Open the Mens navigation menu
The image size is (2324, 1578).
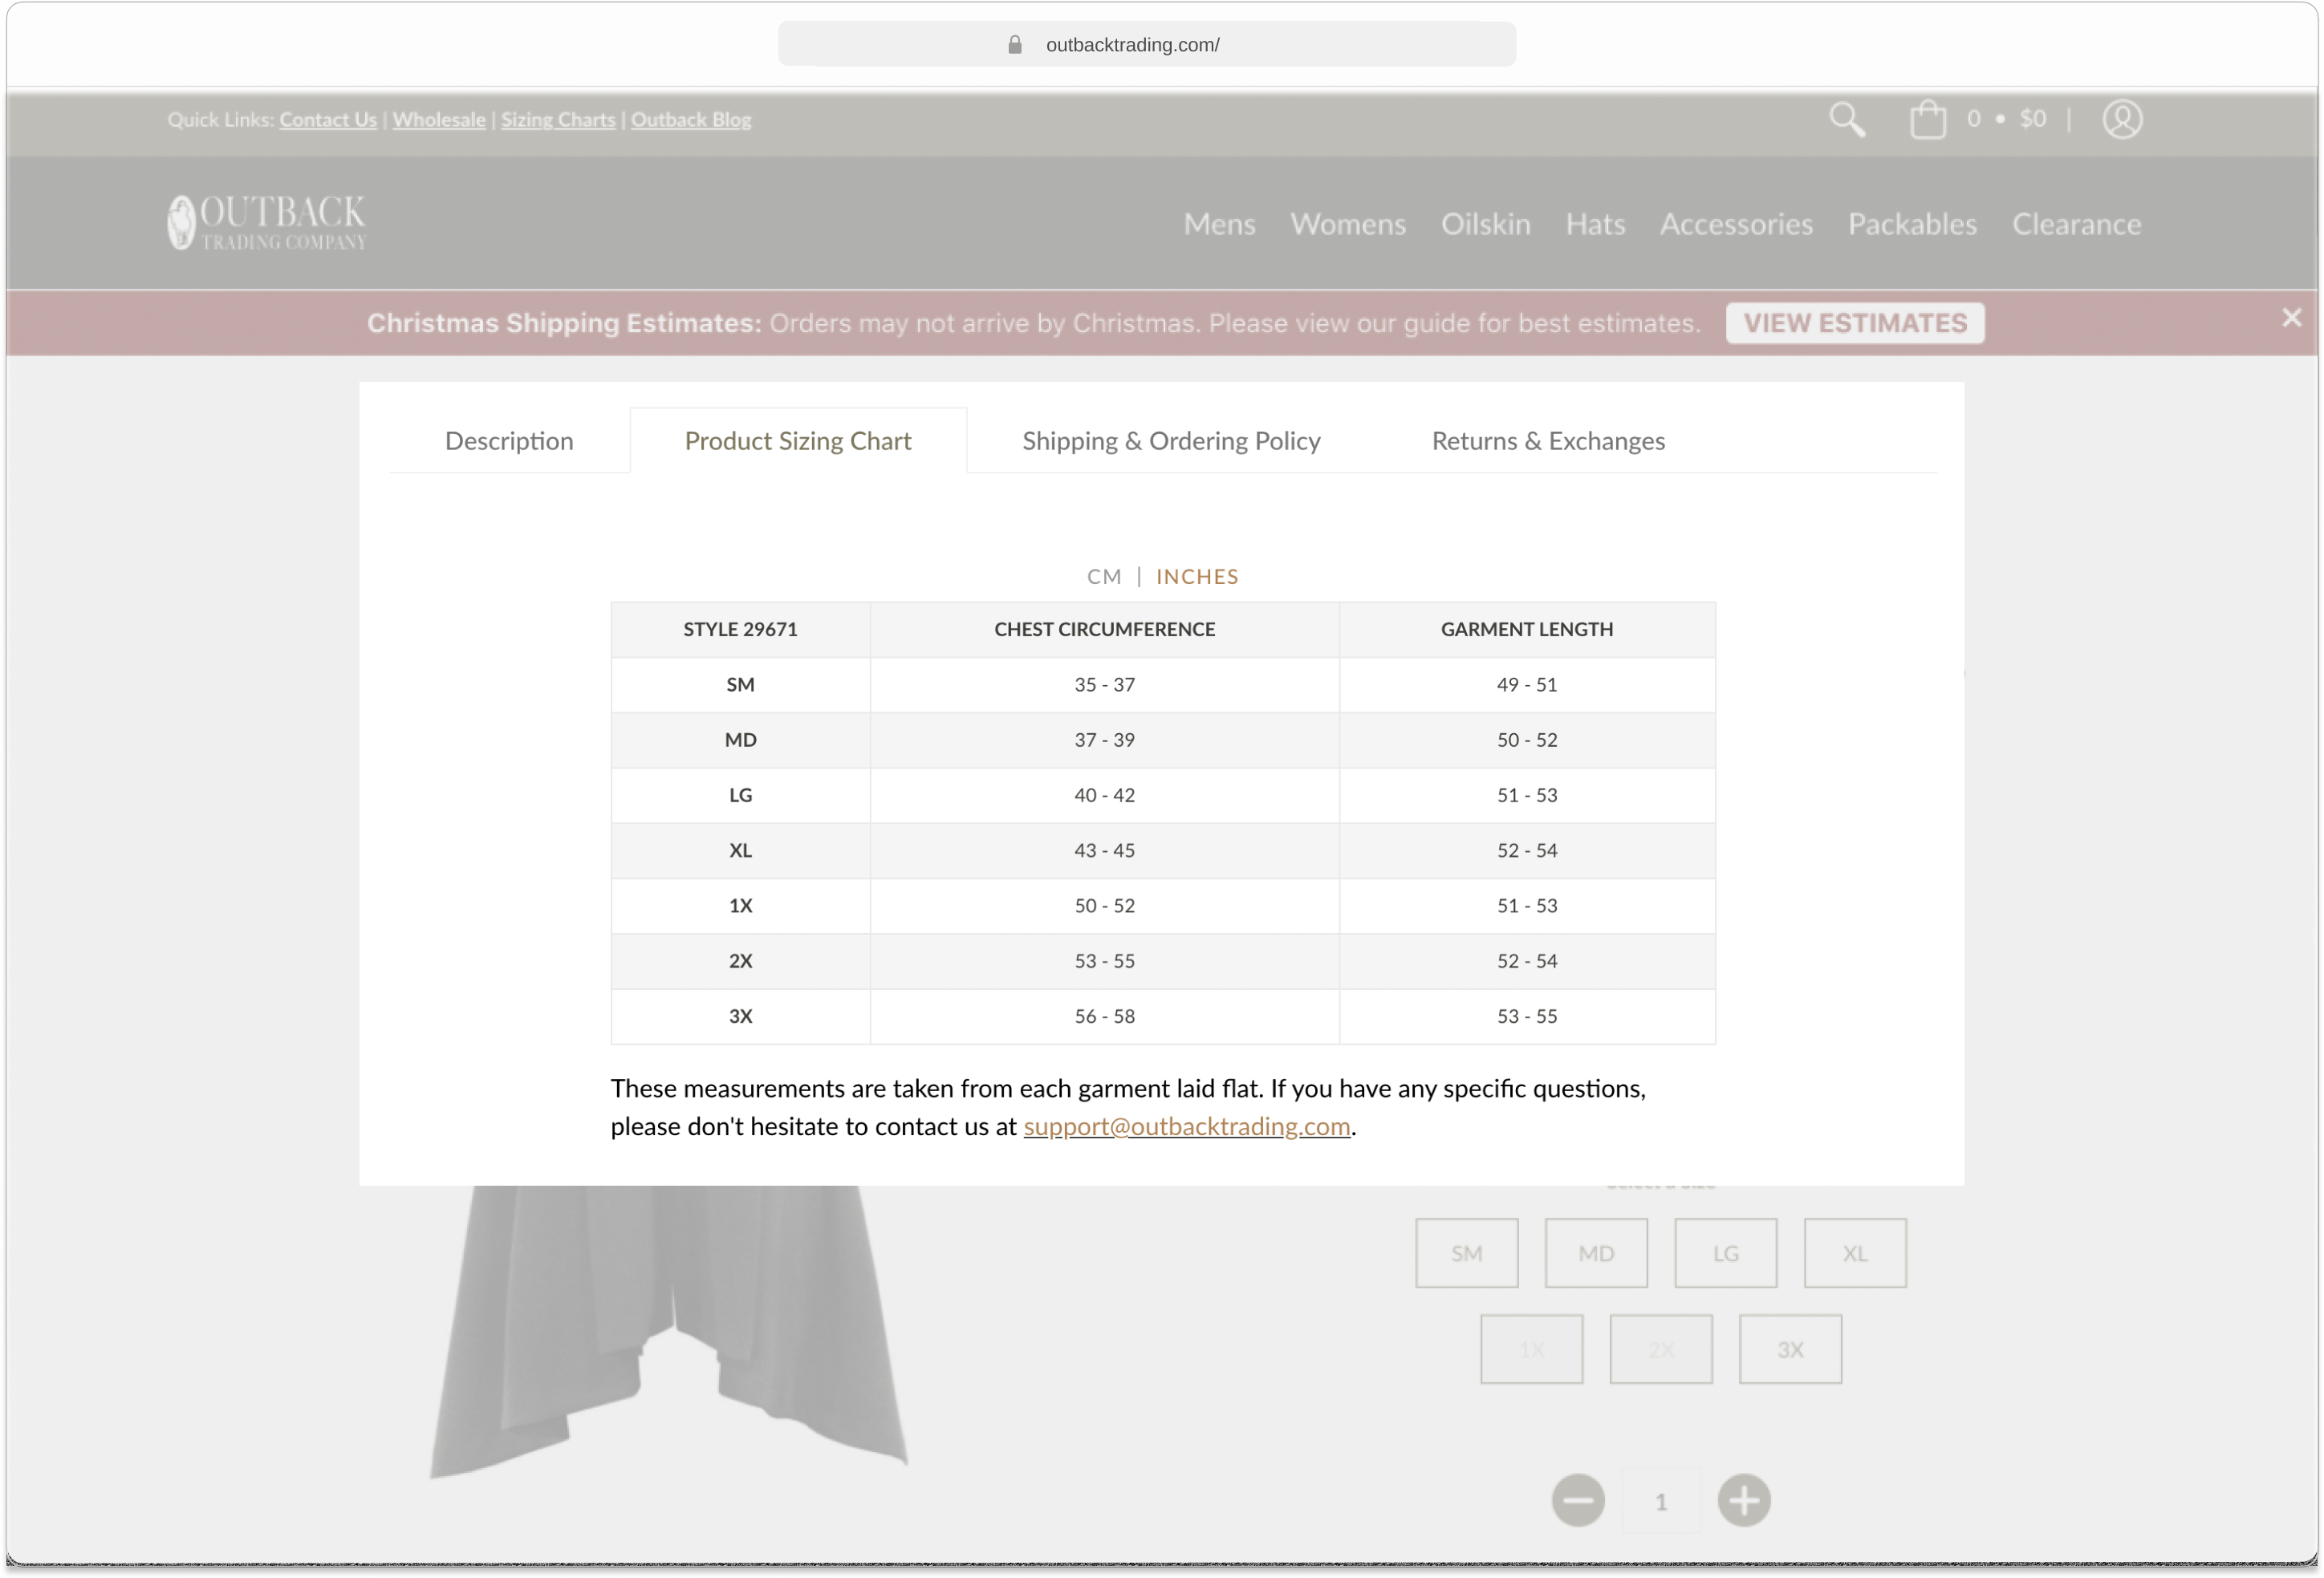tap(1219, 224)
